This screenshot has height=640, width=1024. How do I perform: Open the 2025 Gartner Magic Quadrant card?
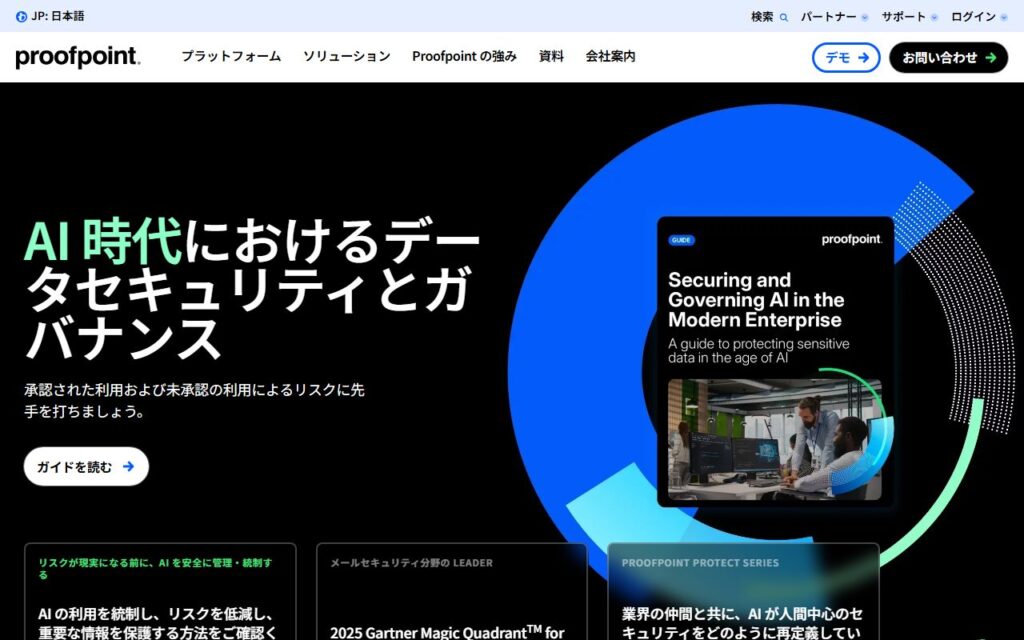(x=452, y=592)
